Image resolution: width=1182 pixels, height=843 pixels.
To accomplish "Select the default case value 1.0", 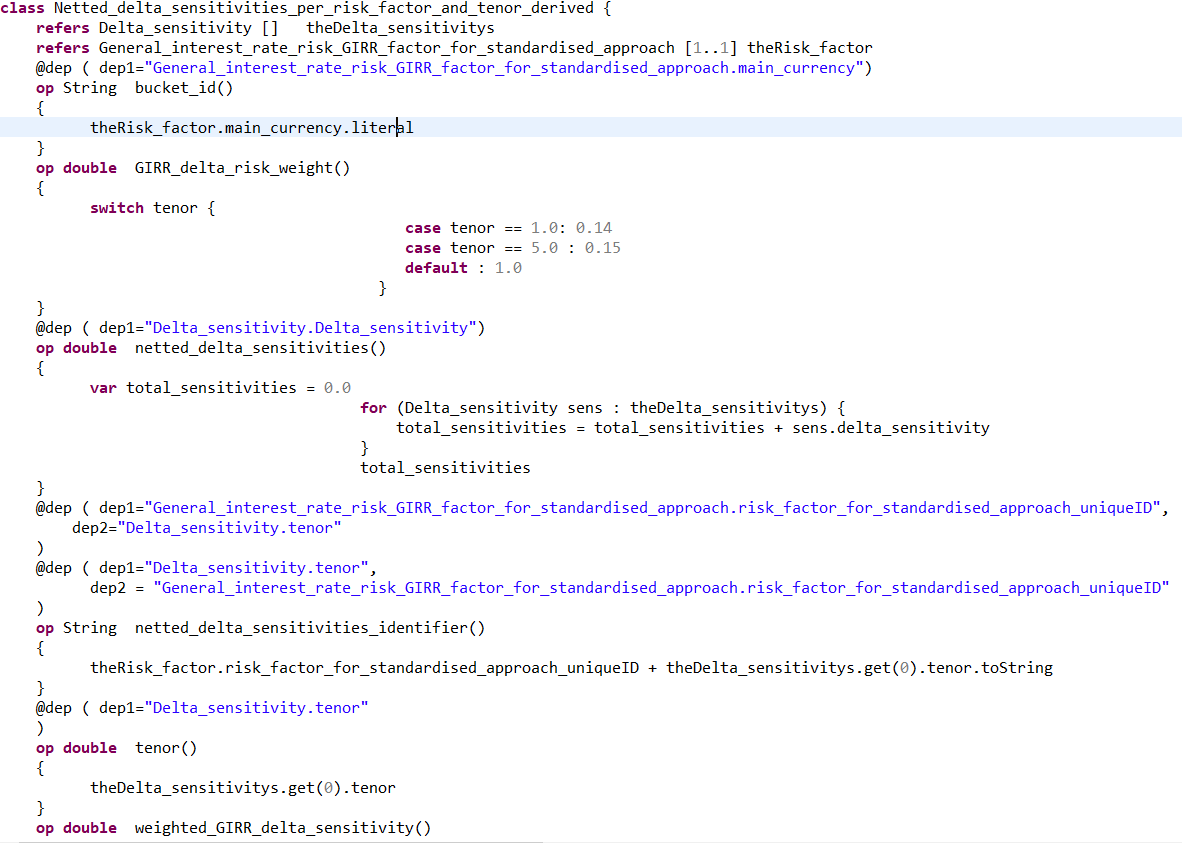I will coord(507,267).
